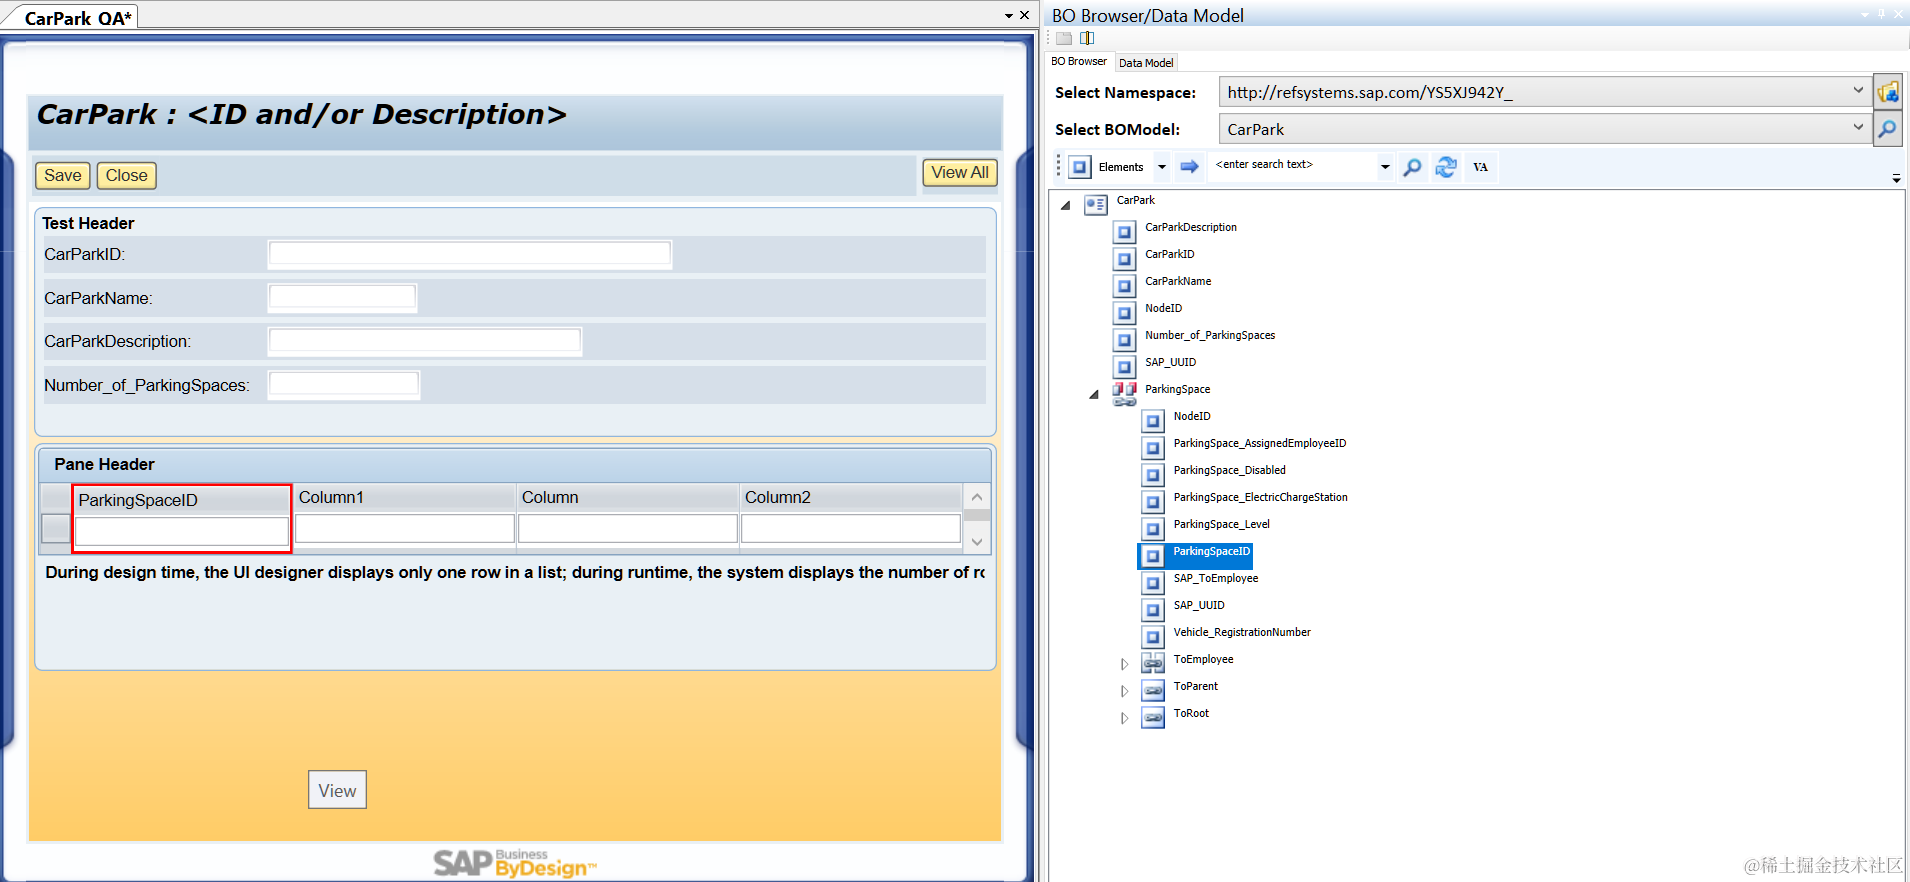Select ParkingSpaceID in the BO tree
Screen dimensions: 1910x882
point(1212,552)
